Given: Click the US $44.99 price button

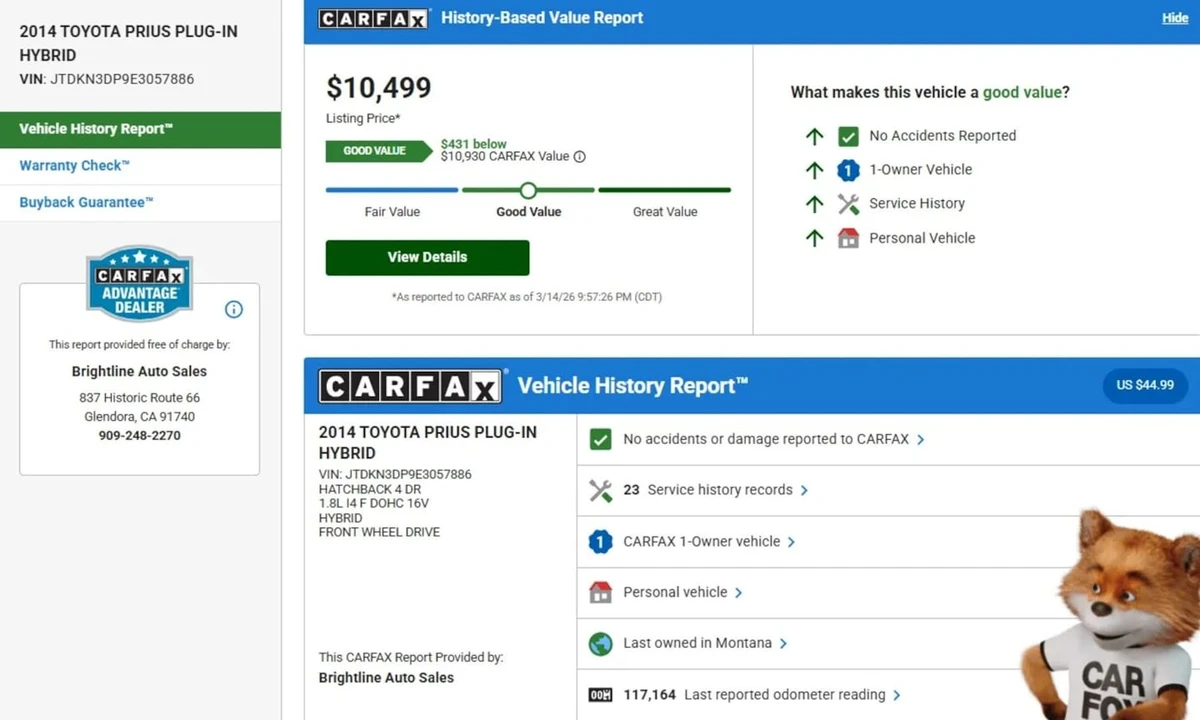Looking at the screenshot, I should click(1145, 385).
